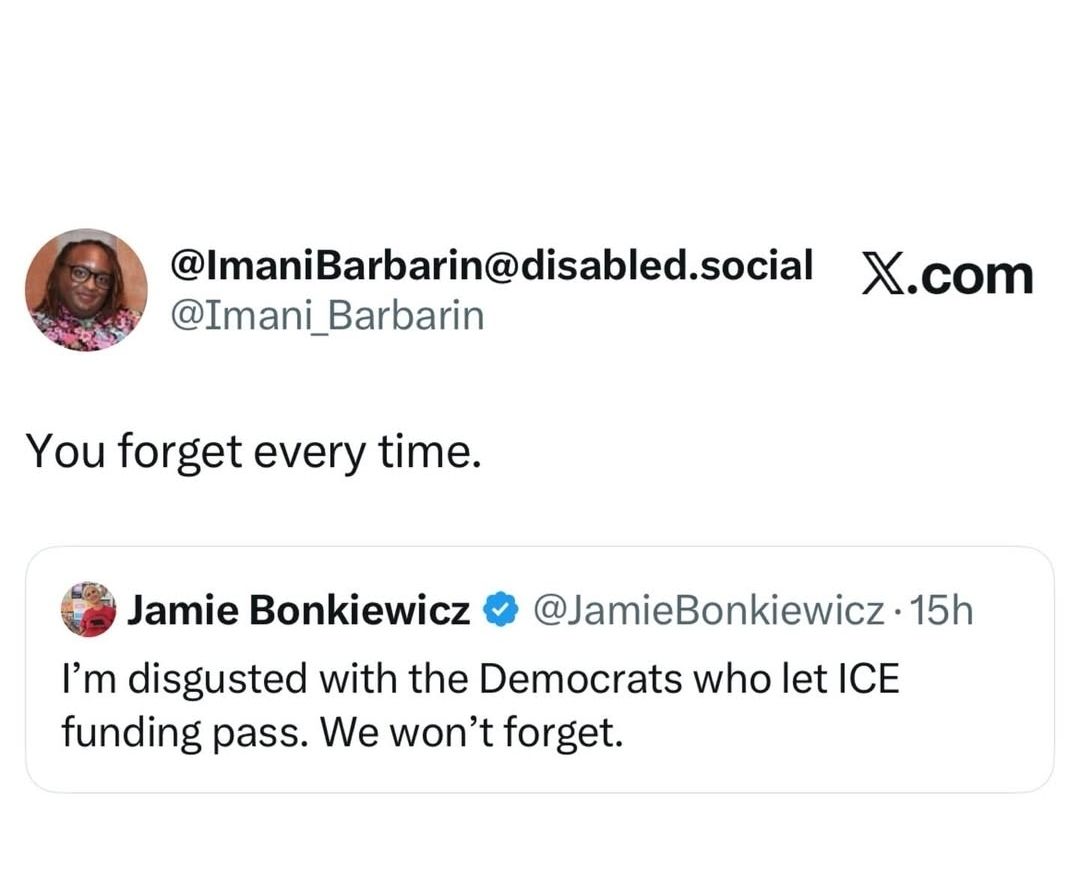Open the @ImaniBarbarin@disabled.social display name
Screen dimensions: 1080x883
(491, 265)
